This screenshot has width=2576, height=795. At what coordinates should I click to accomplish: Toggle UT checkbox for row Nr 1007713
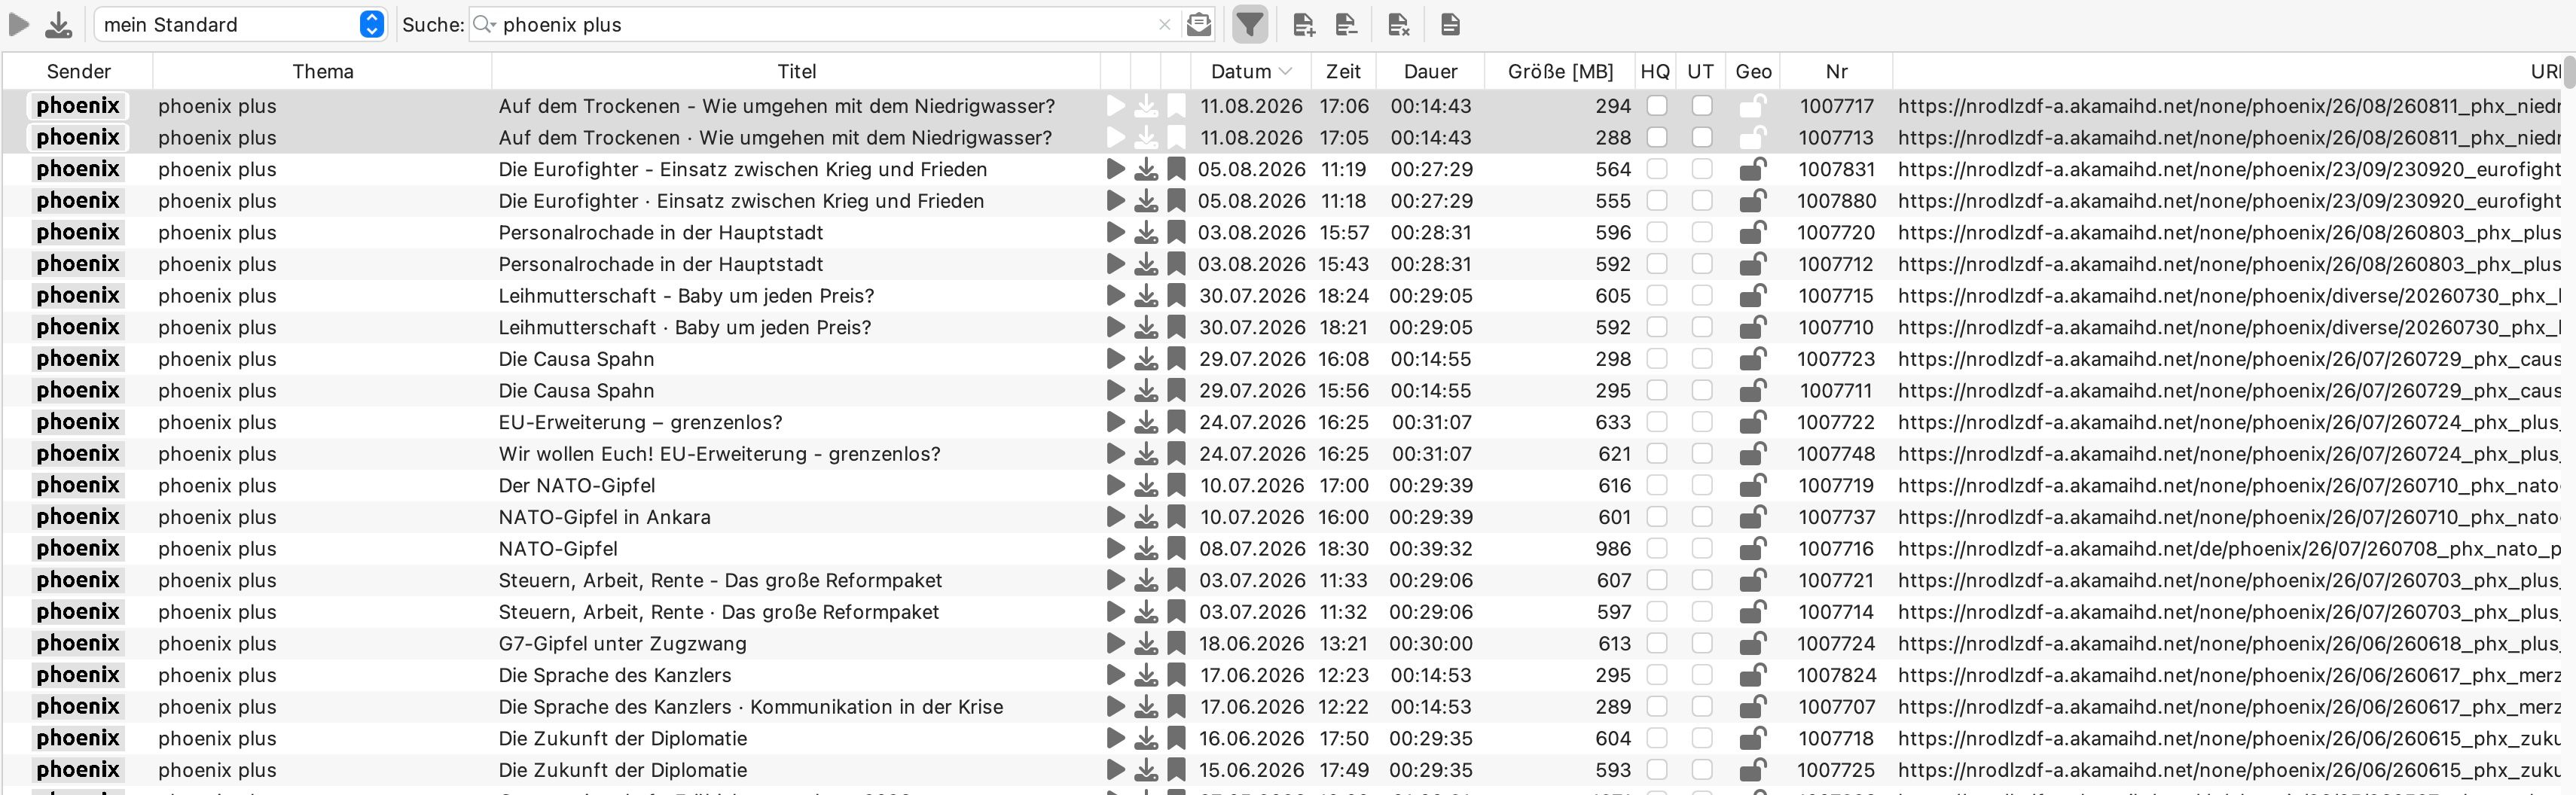coord(1702,138)
